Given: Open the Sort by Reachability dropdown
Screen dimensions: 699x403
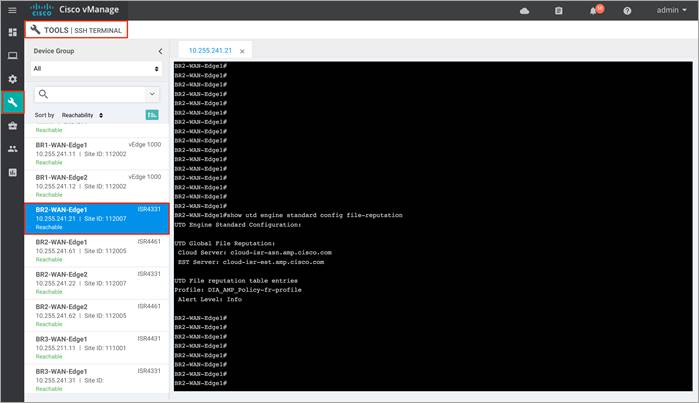Looking at the screenshot, I should [x=82, y=115].
